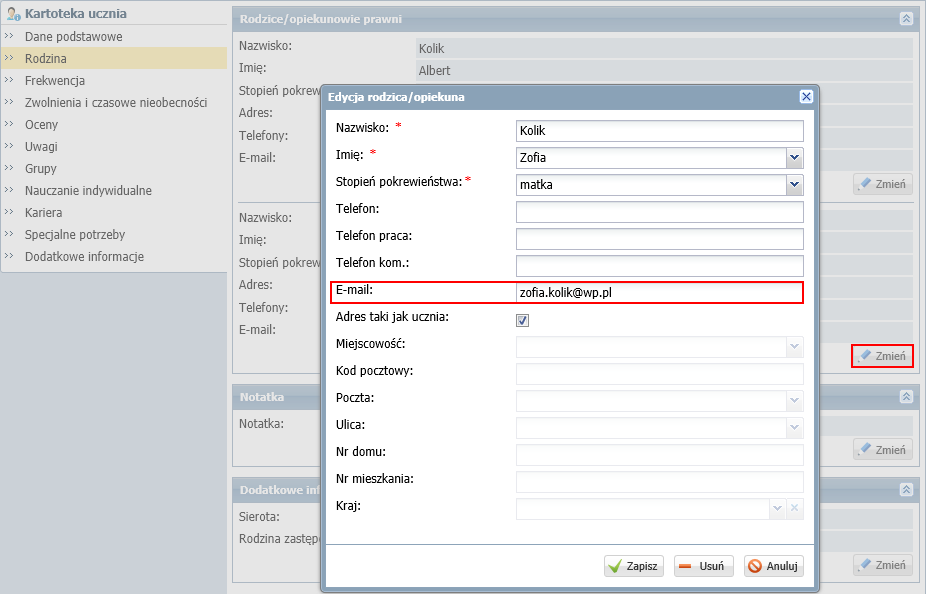Open Kariera in the sidebar
Image resolution: width=926 pixels, height=594 pixels.
pyautogui.click(x=43, y=213)
